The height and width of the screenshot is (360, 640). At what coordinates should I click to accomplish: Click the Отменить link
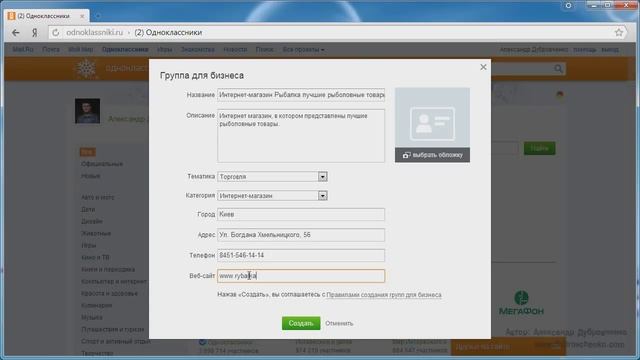[x=339, y=323]
